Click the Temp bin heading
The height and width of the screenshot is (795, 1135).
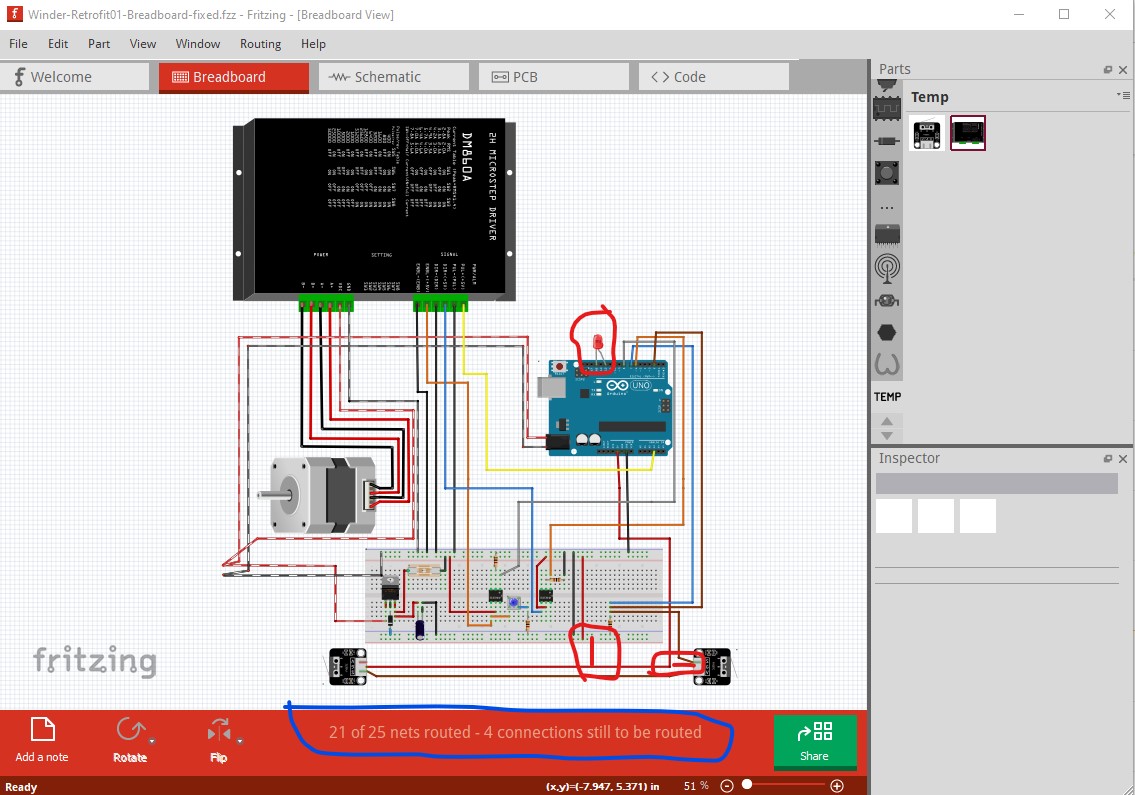pyautogui.click(x=929, y=97)
